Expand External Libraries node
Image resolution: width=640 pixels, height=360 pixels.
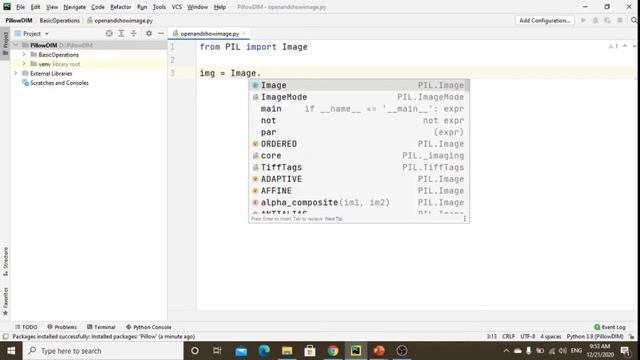[x=16, y=73]
